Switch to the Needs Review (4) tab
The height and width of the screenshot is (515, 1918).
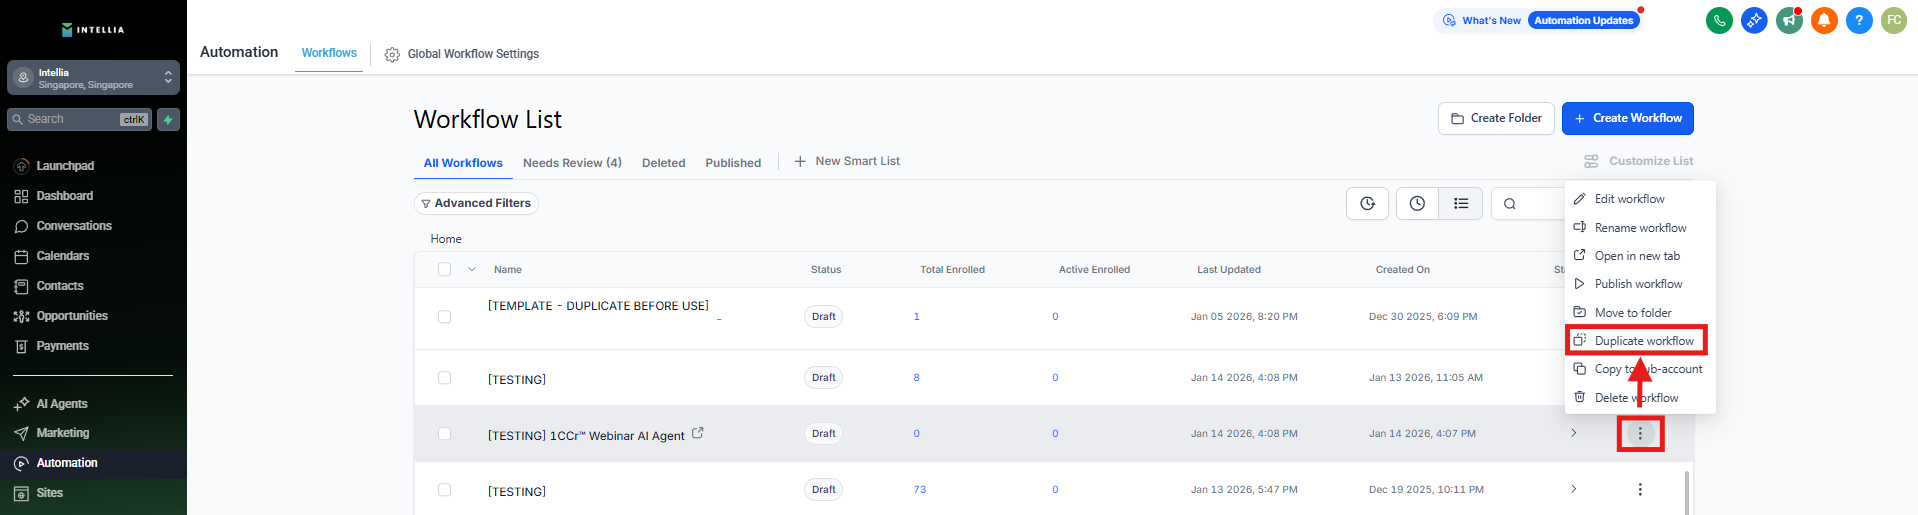572,163
